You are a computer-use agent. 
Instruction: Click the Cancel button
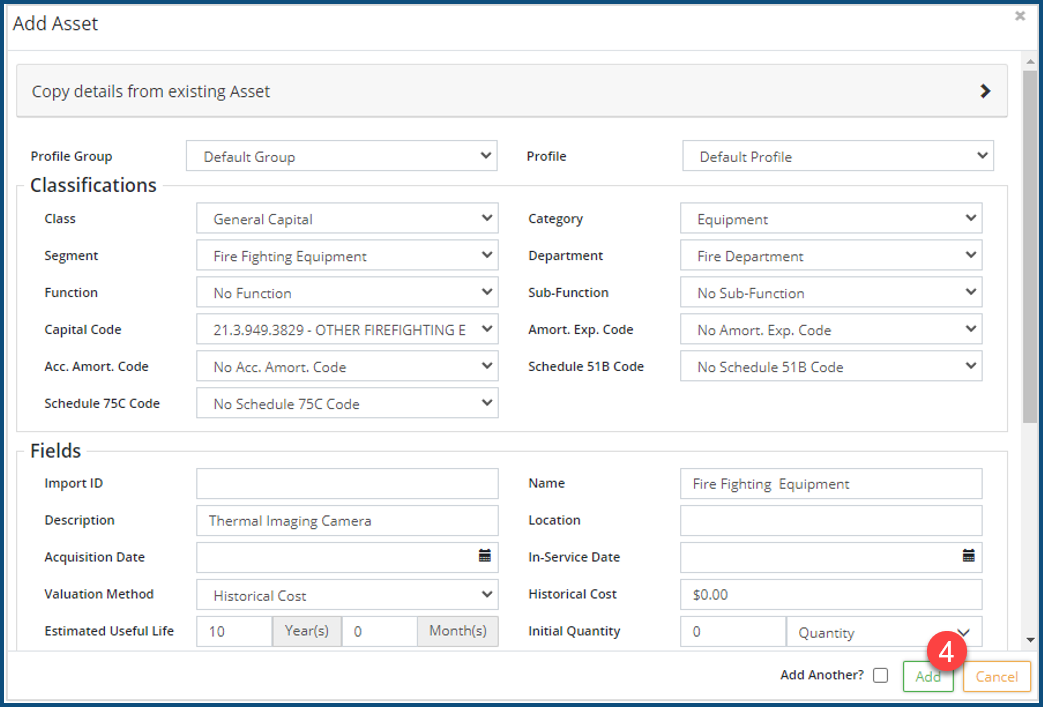(996, 677)
